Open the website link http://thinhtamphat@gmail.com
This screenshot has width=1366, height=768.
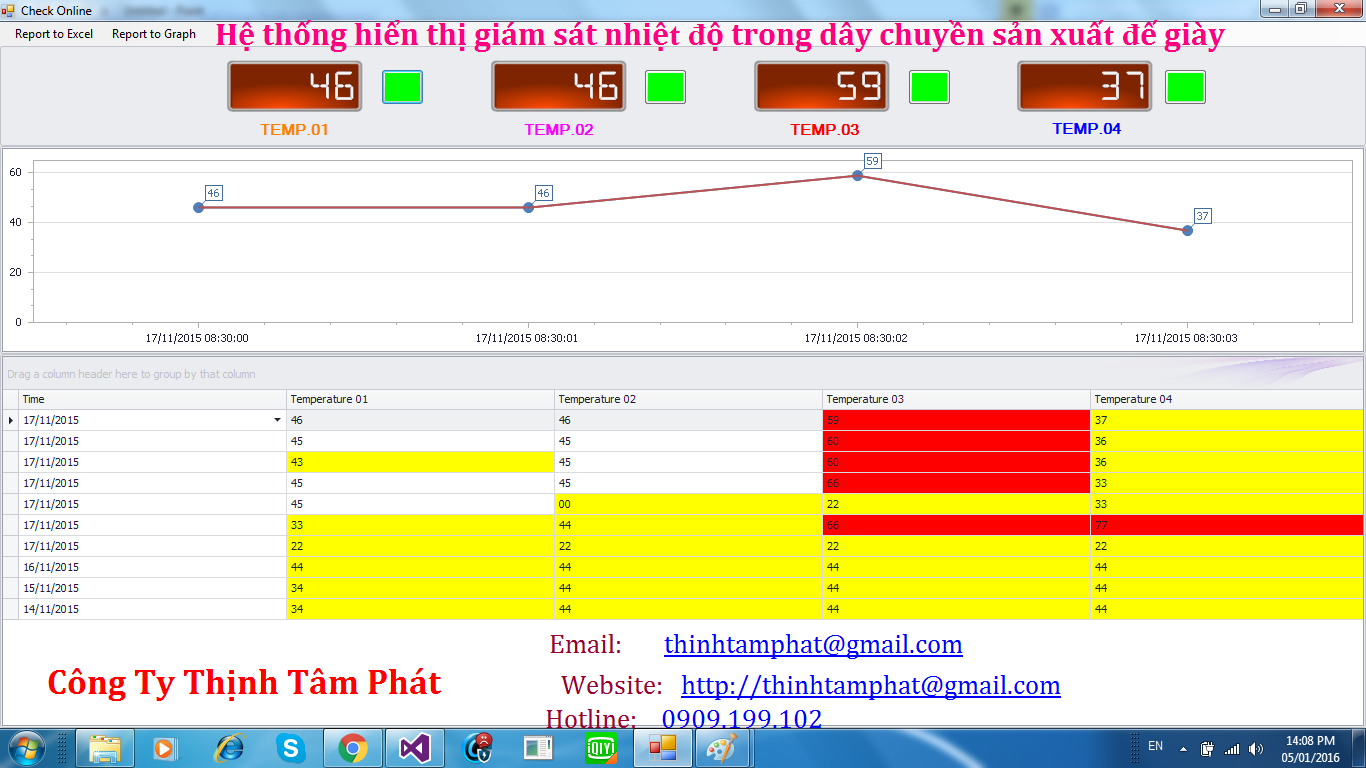coord(870,686)
